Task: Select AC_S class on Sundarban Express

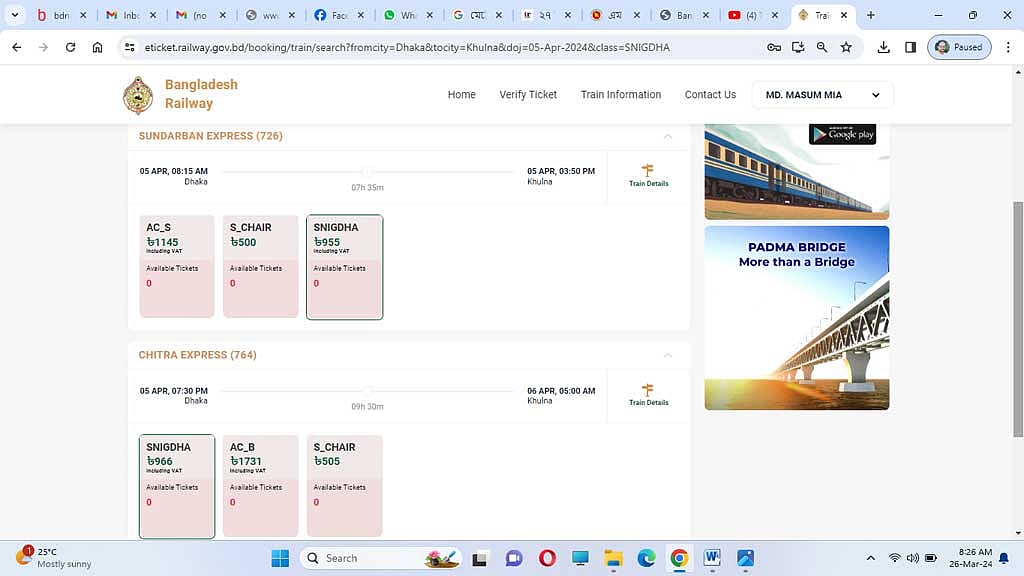Action: (177, 266)
